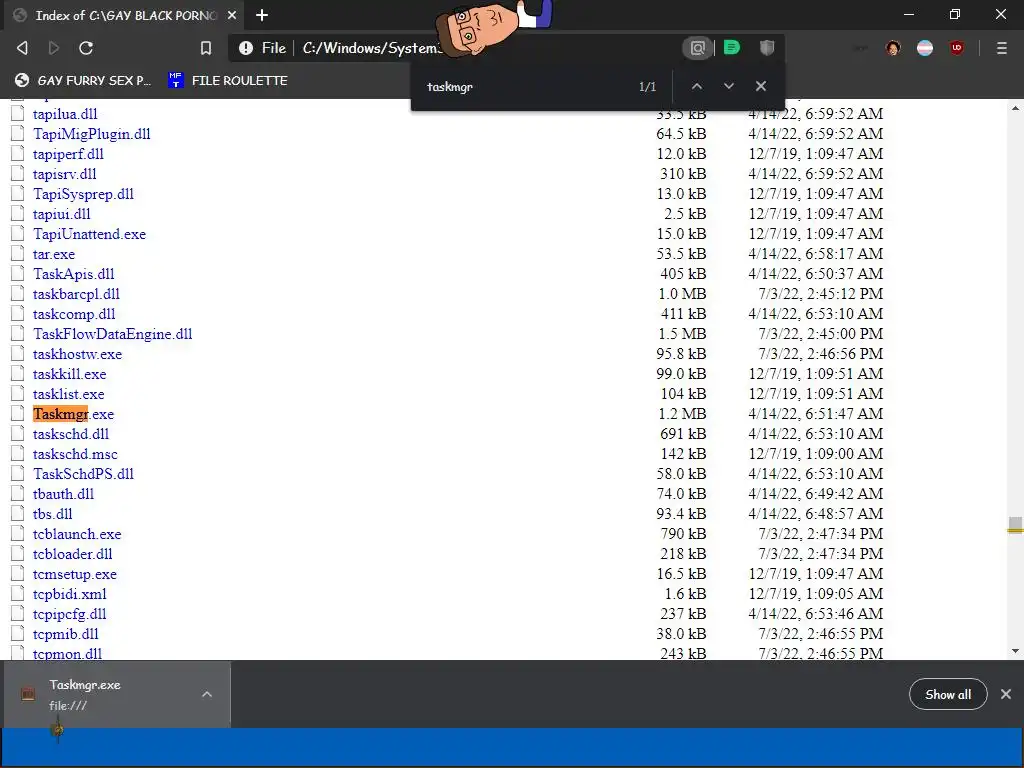
Task: Click the 1/1 match count in find bar
Action: click(647, 87)
